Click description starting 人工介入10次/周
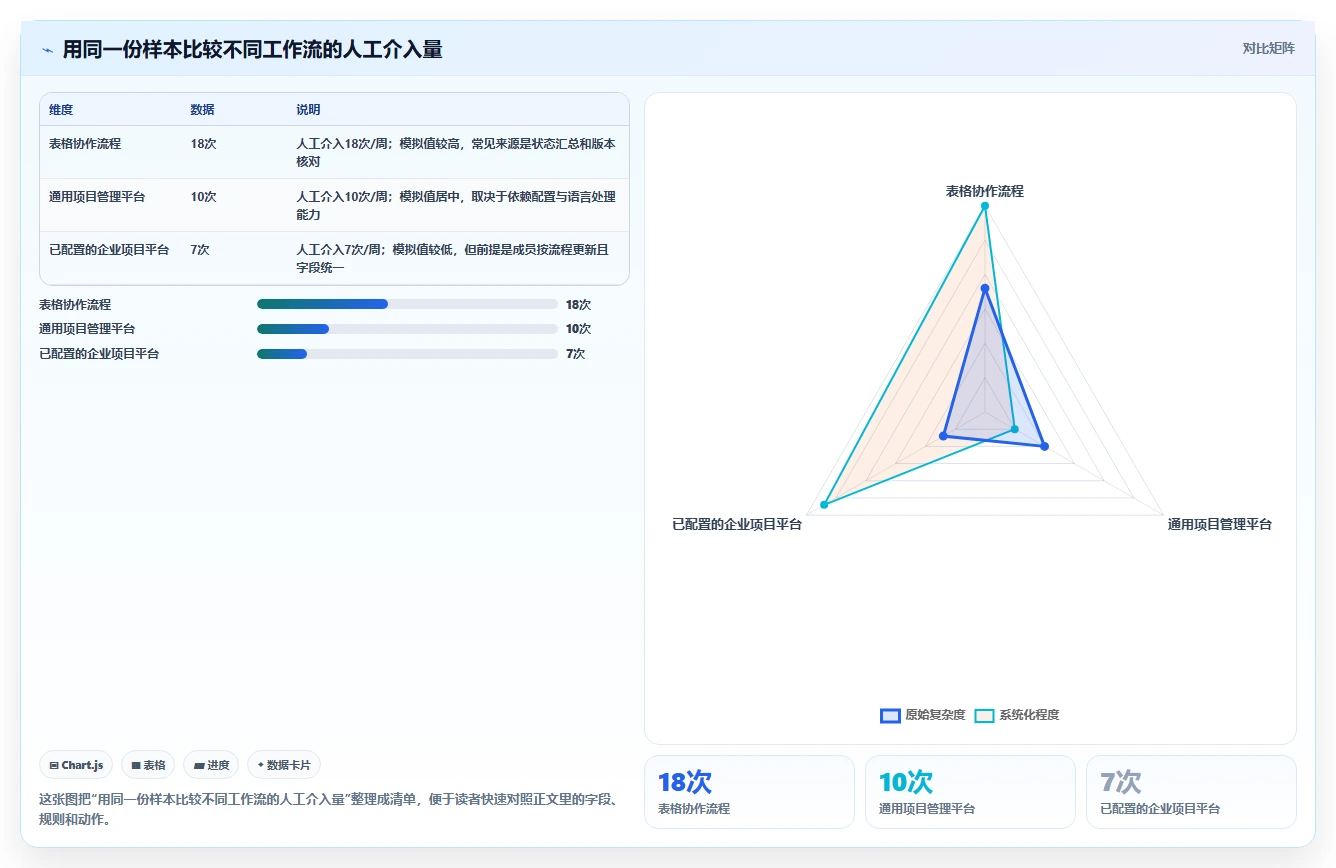 [456, 205]
